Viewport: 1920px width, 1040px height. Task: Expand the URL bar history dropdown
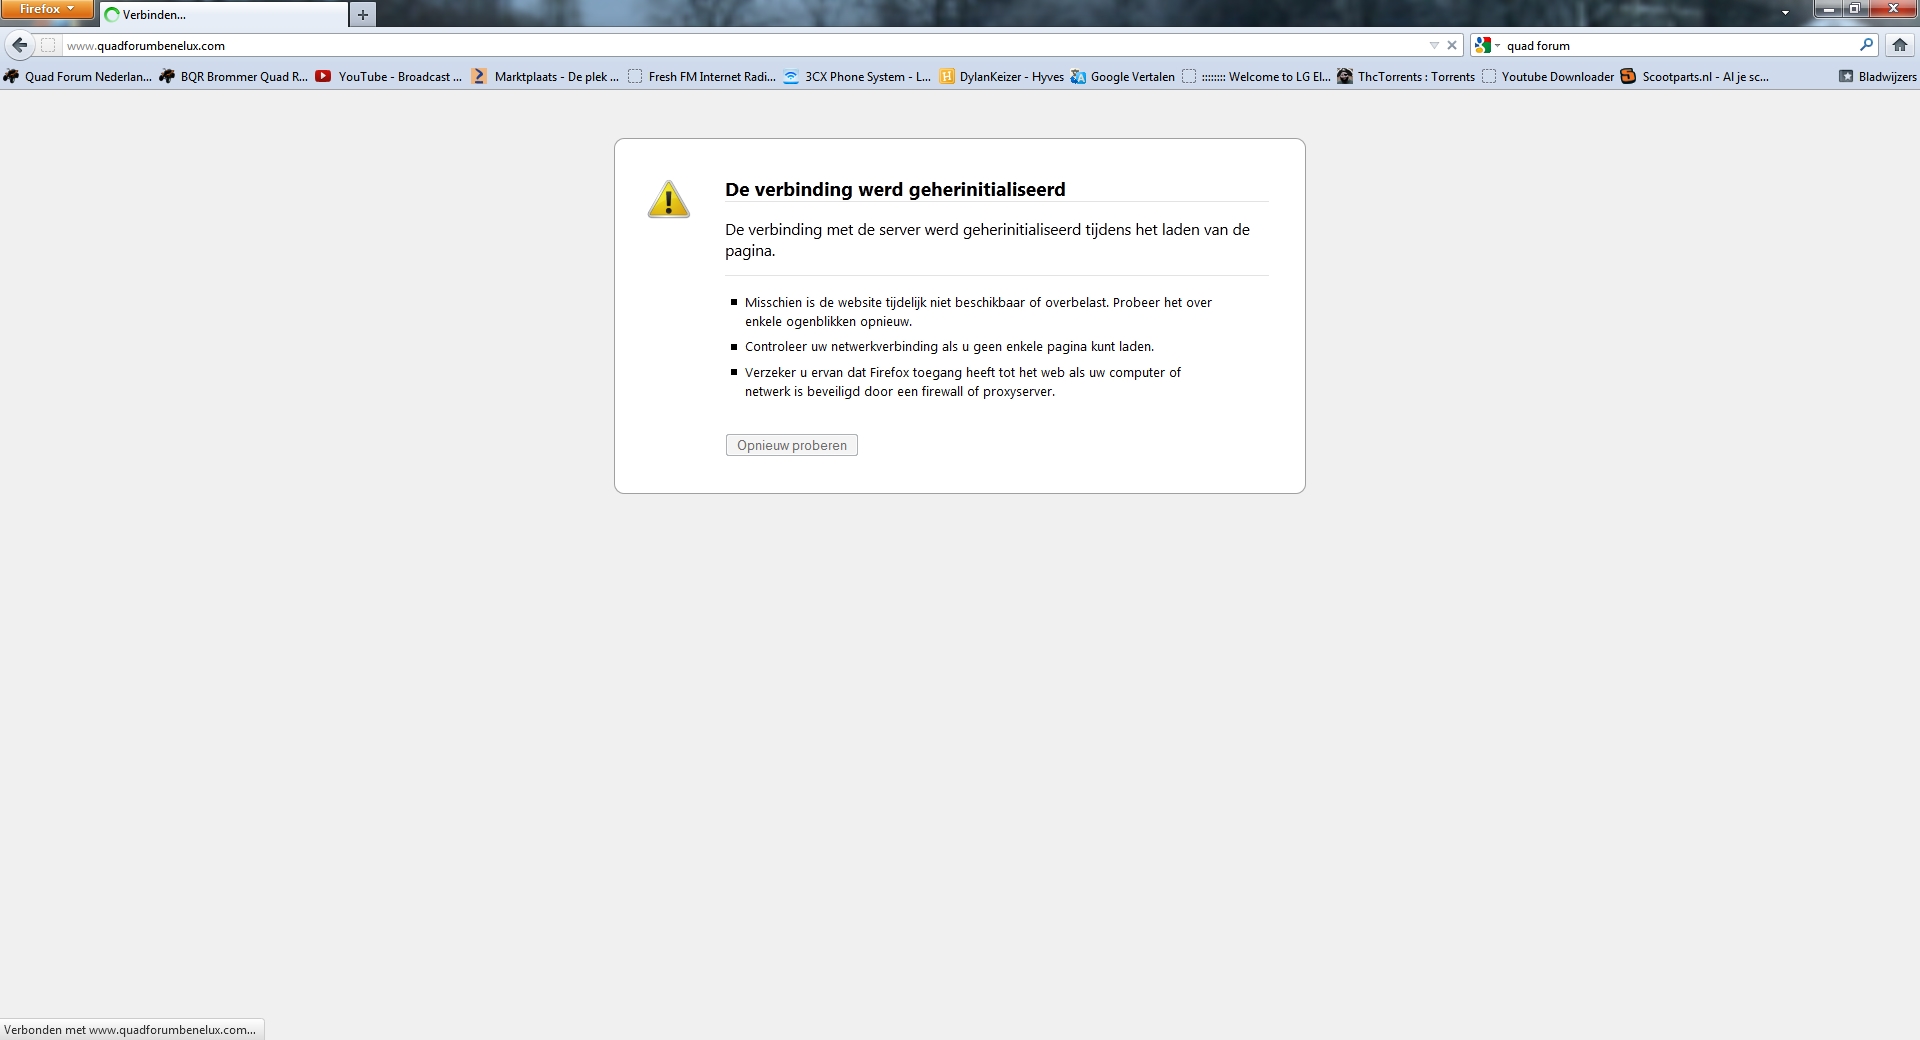(1434, 45)
